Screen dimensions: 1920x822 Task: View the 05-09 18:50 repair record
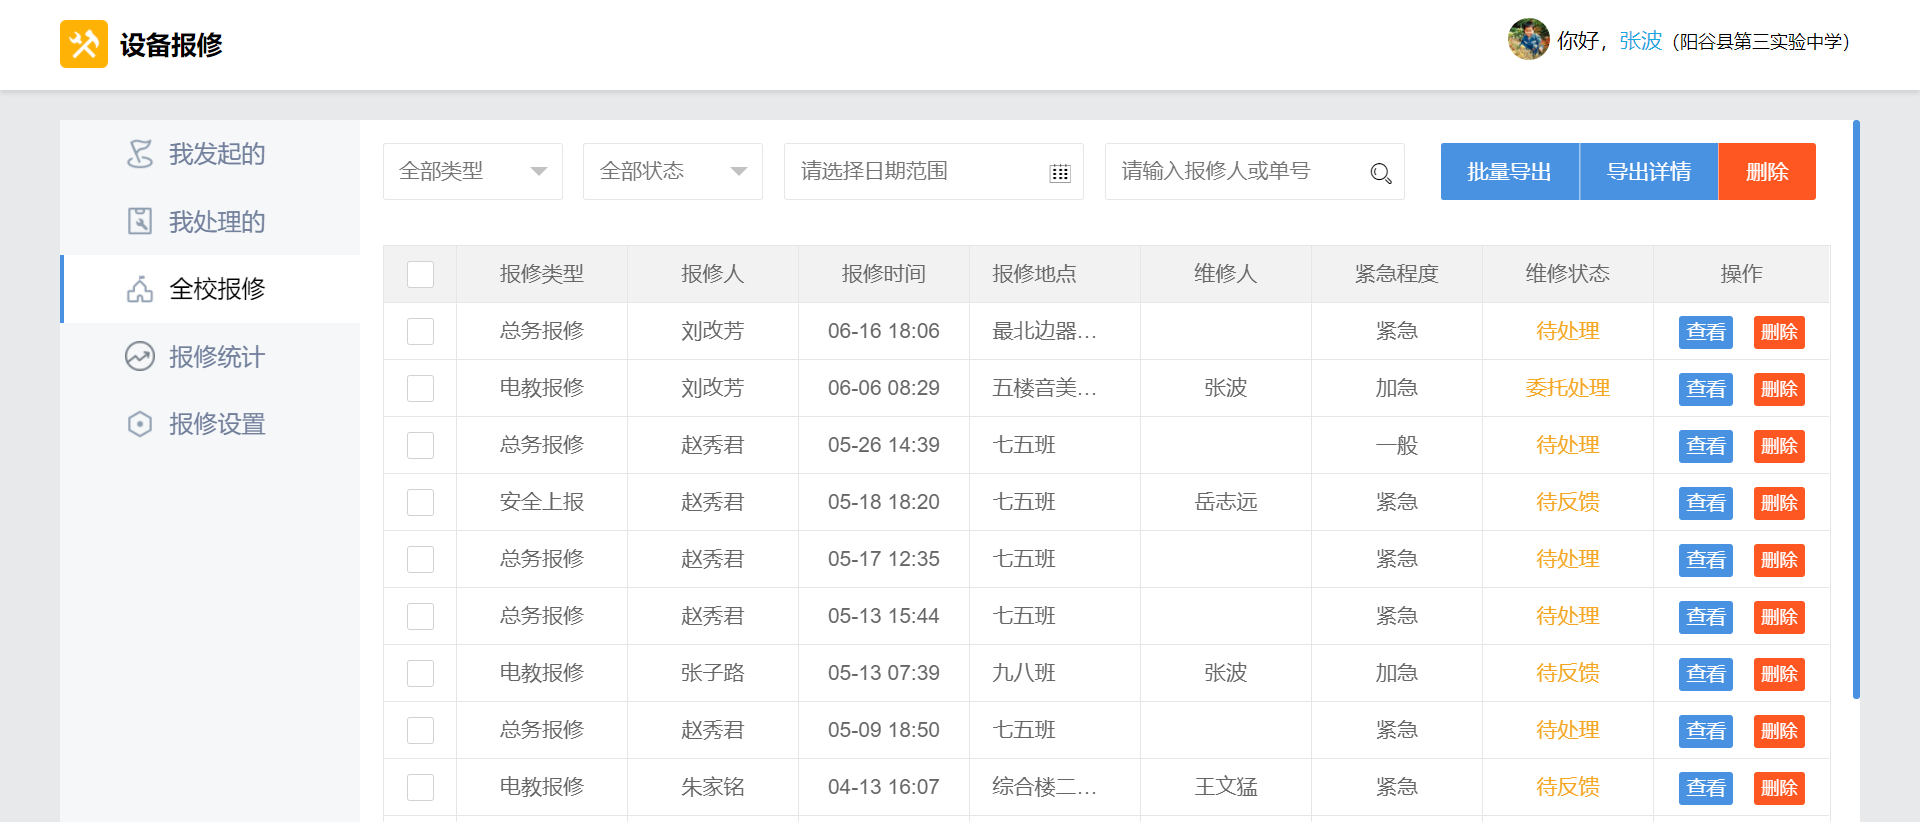1706,731
